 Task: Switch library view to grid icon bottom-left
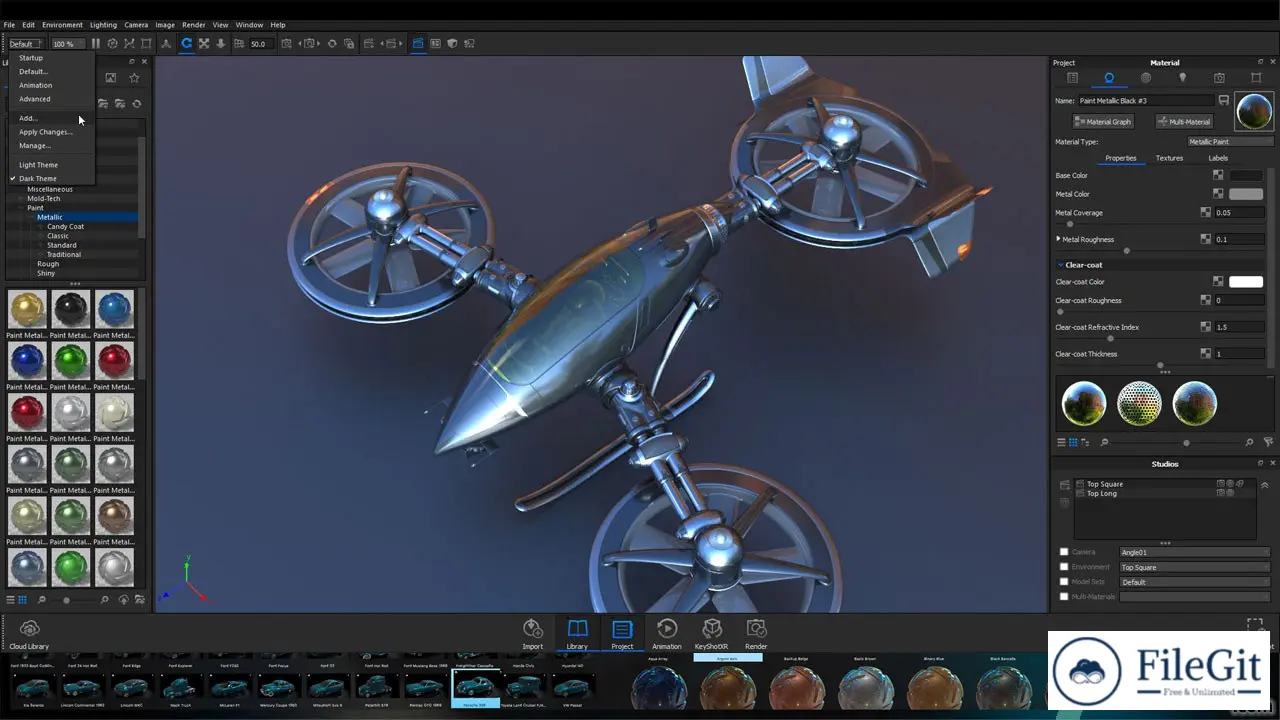point(22,600)
